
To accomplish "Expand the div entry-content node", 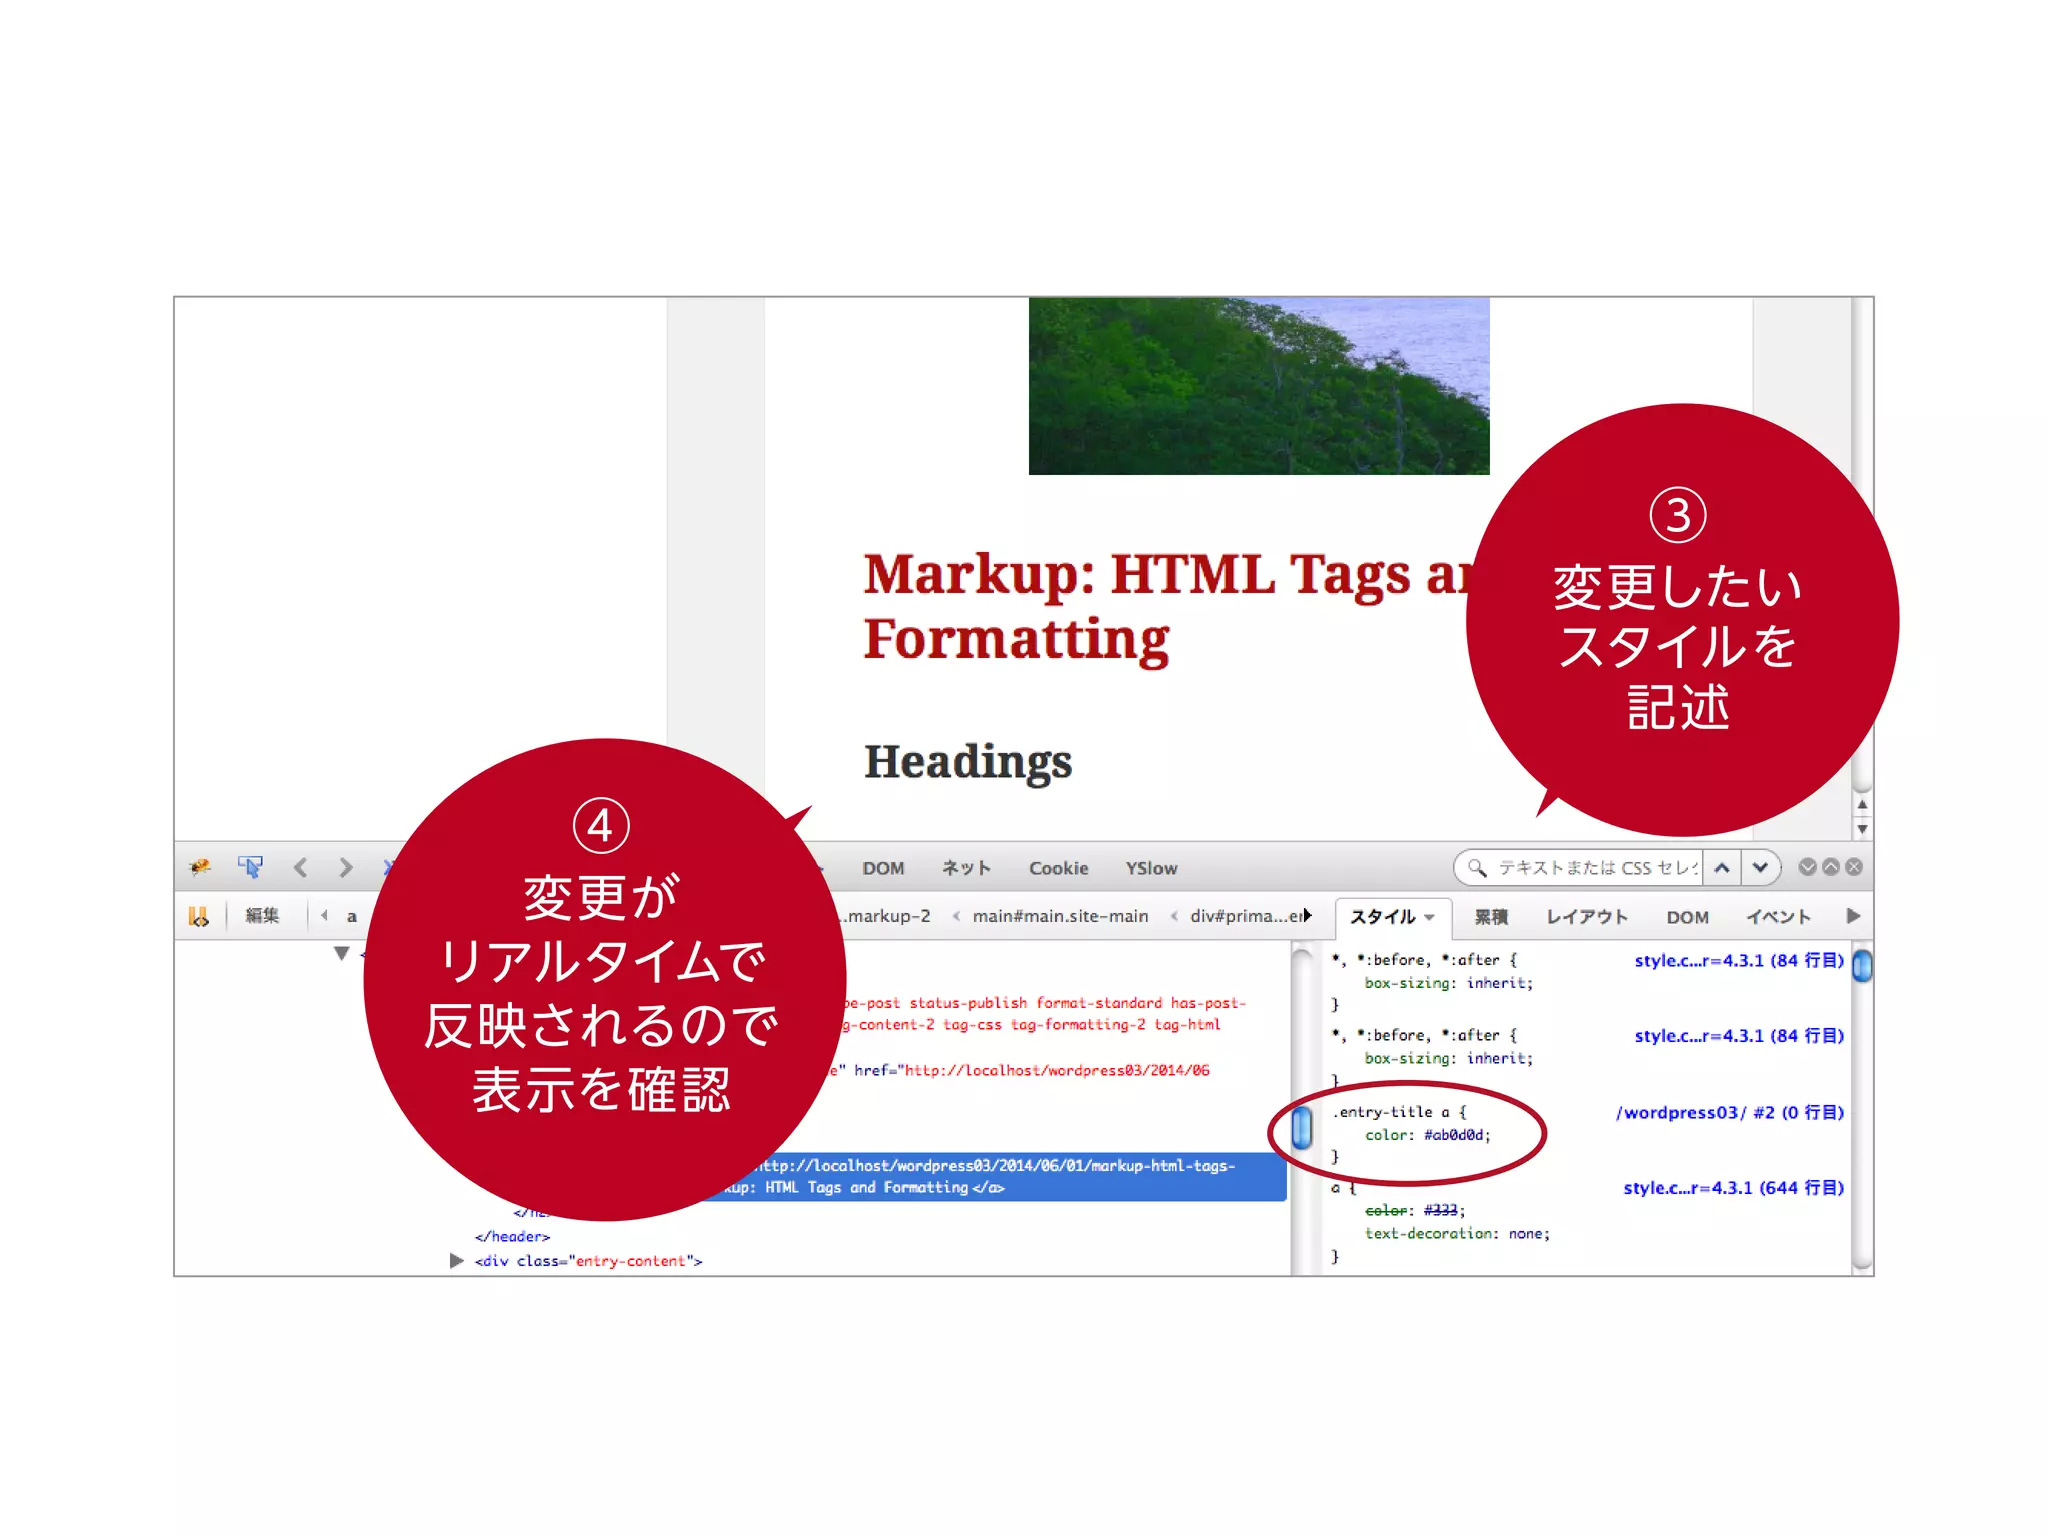I will tap(456, 1261).
